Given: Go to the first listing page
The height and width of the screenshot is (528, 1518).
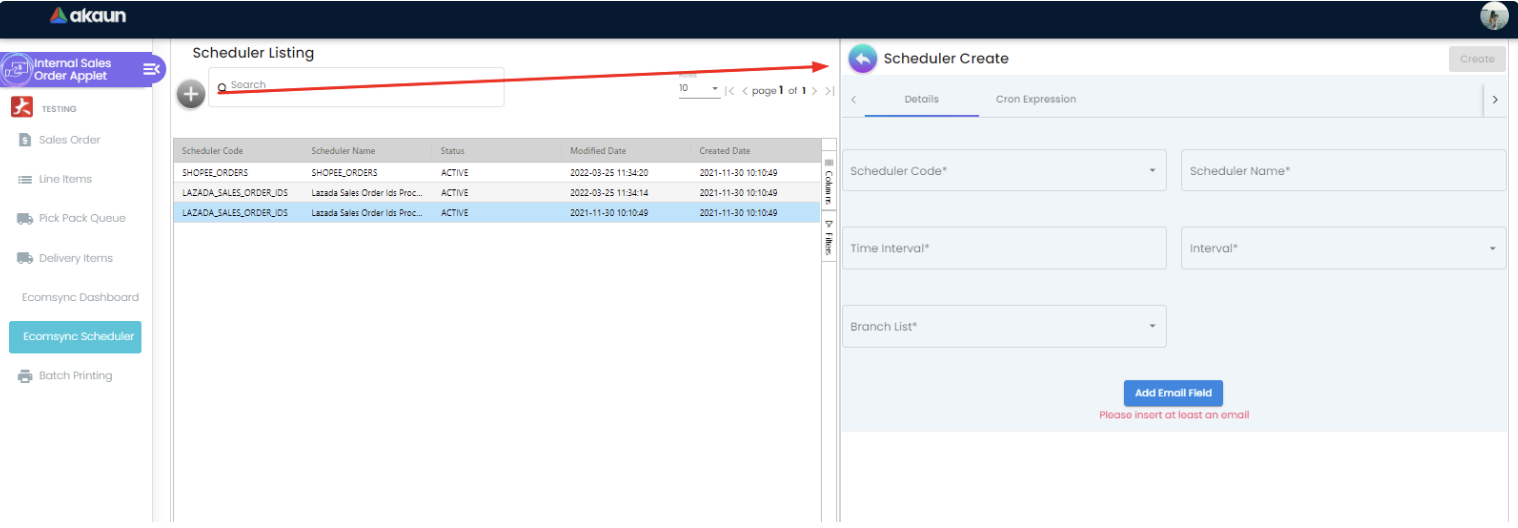Looking at the screenshot, I should point(730,91).
